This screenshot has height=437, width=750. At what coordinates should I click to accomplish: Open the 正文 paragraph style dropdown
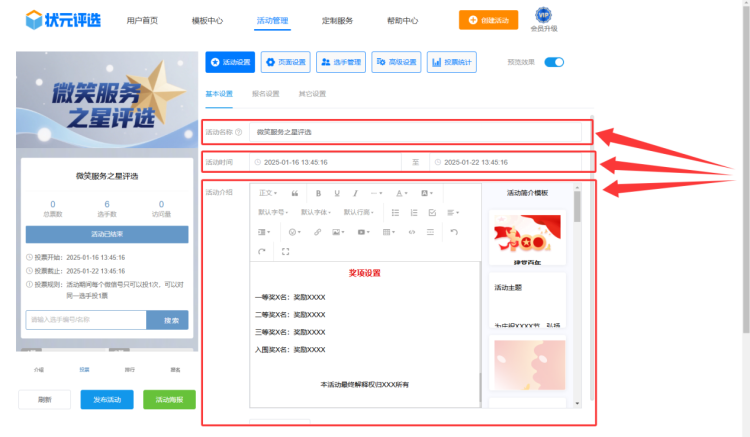click(x=269, y=193)
